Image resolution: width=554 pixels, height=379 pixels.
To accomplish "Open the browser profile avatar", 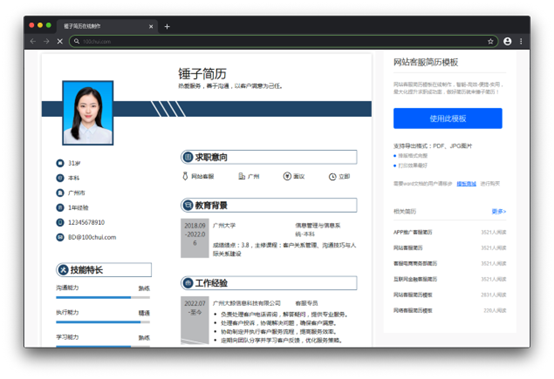I will (x=507, y=41).
